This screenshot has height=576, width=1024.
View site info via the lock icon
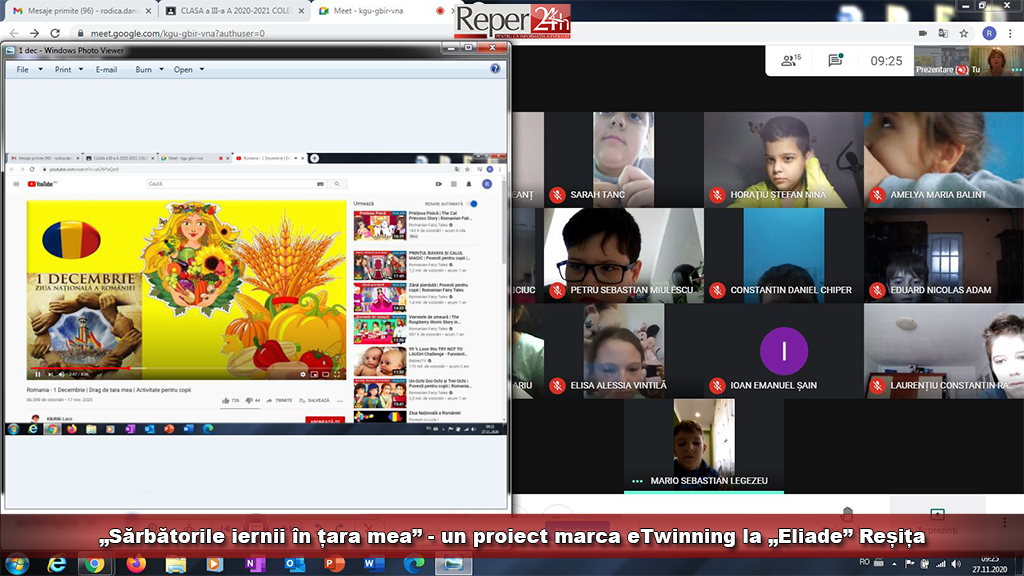click(80, 33)
